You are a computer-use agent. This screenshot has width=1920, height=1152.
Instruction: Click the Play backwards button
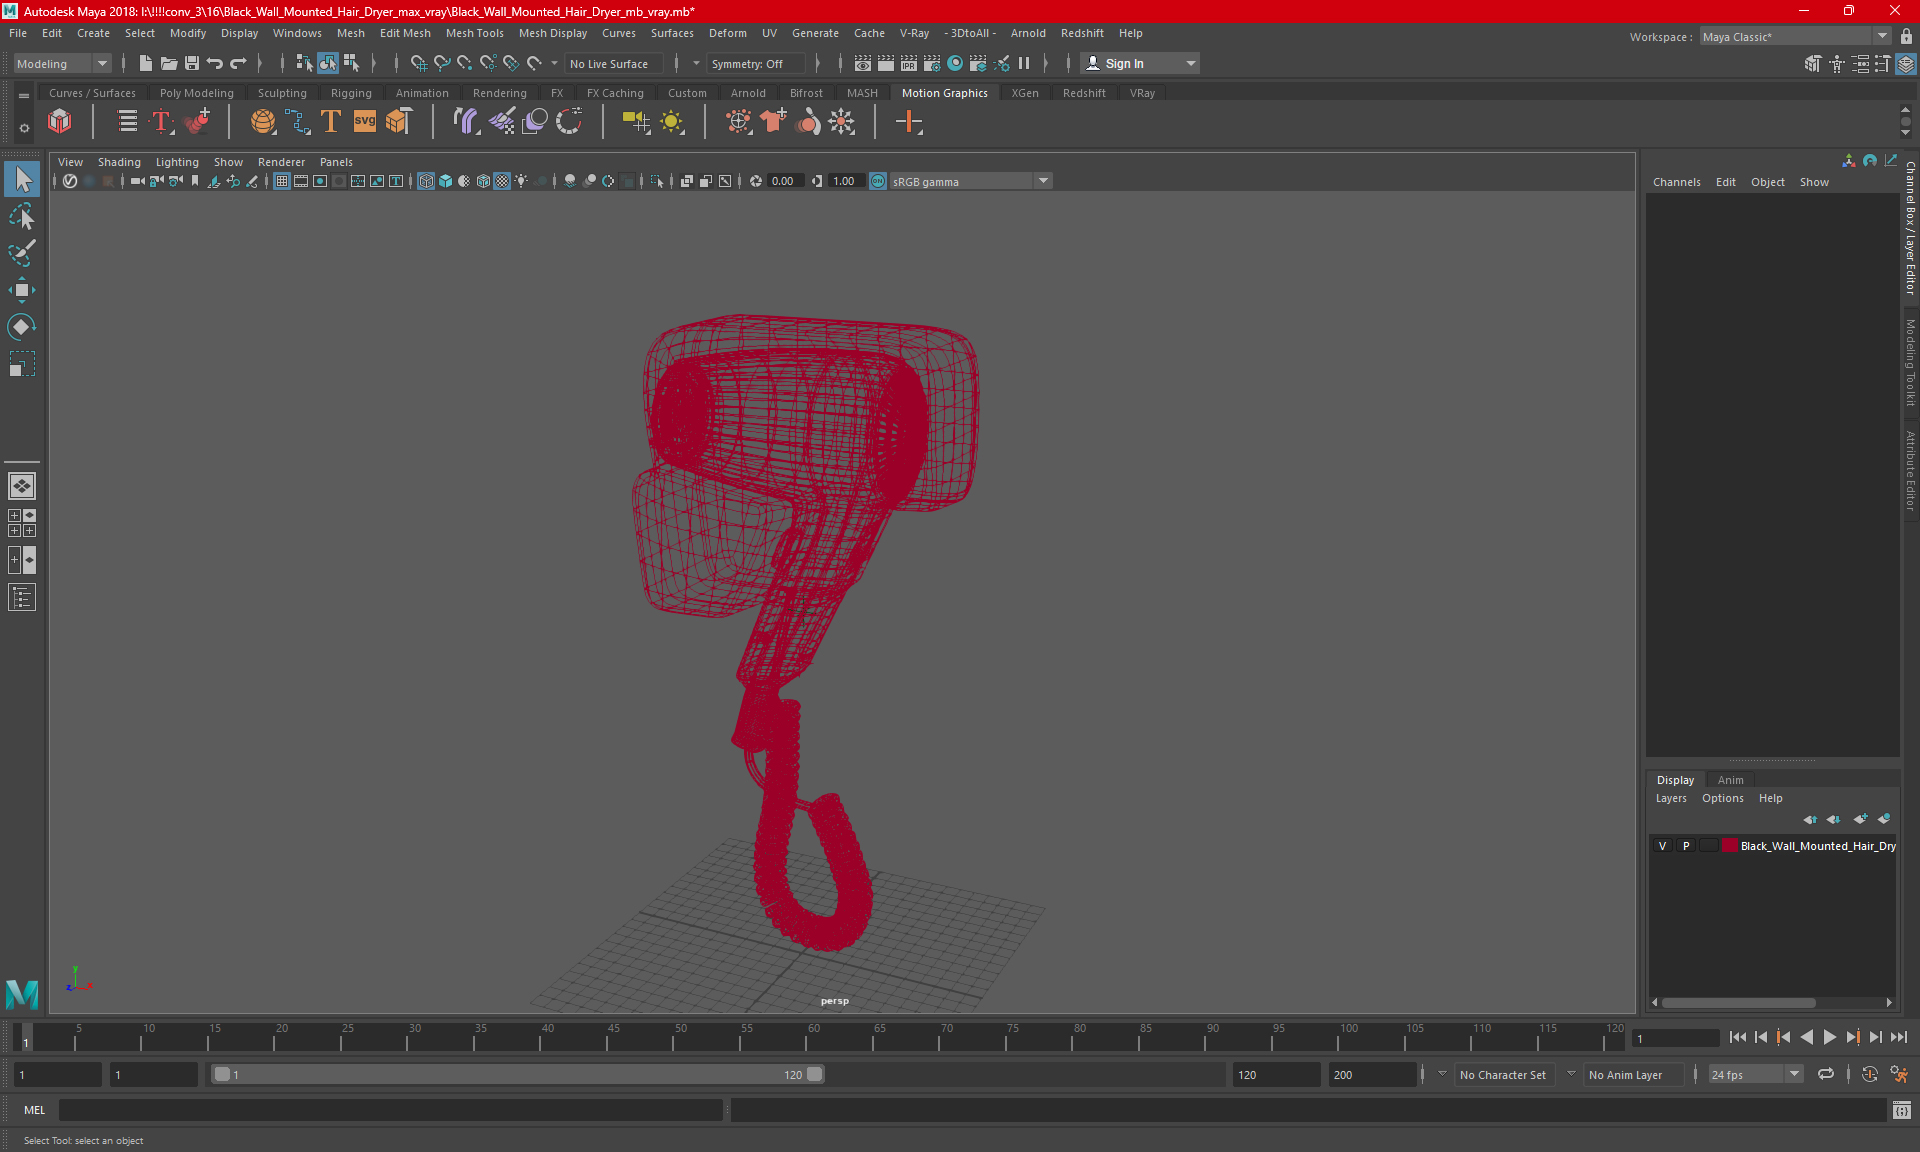(1806, 1038)
